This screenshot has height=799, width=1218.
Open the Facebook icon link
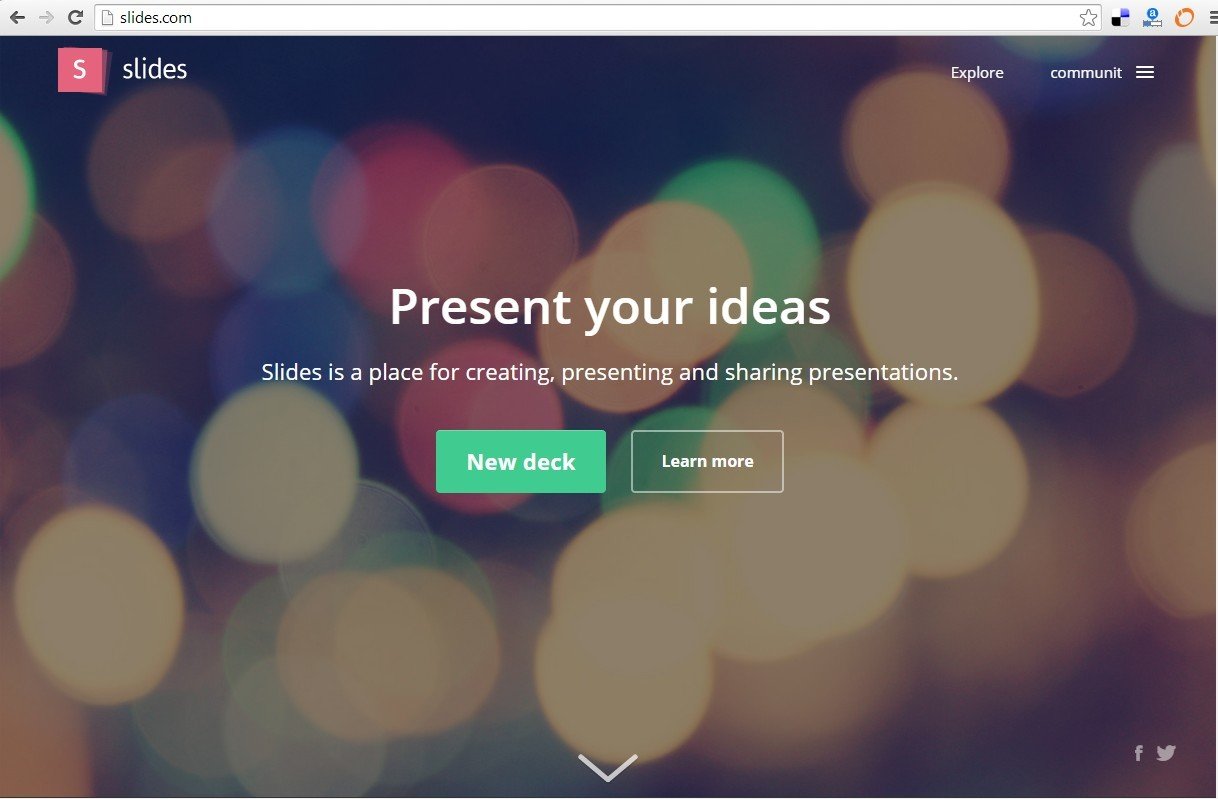(1139, 753)
